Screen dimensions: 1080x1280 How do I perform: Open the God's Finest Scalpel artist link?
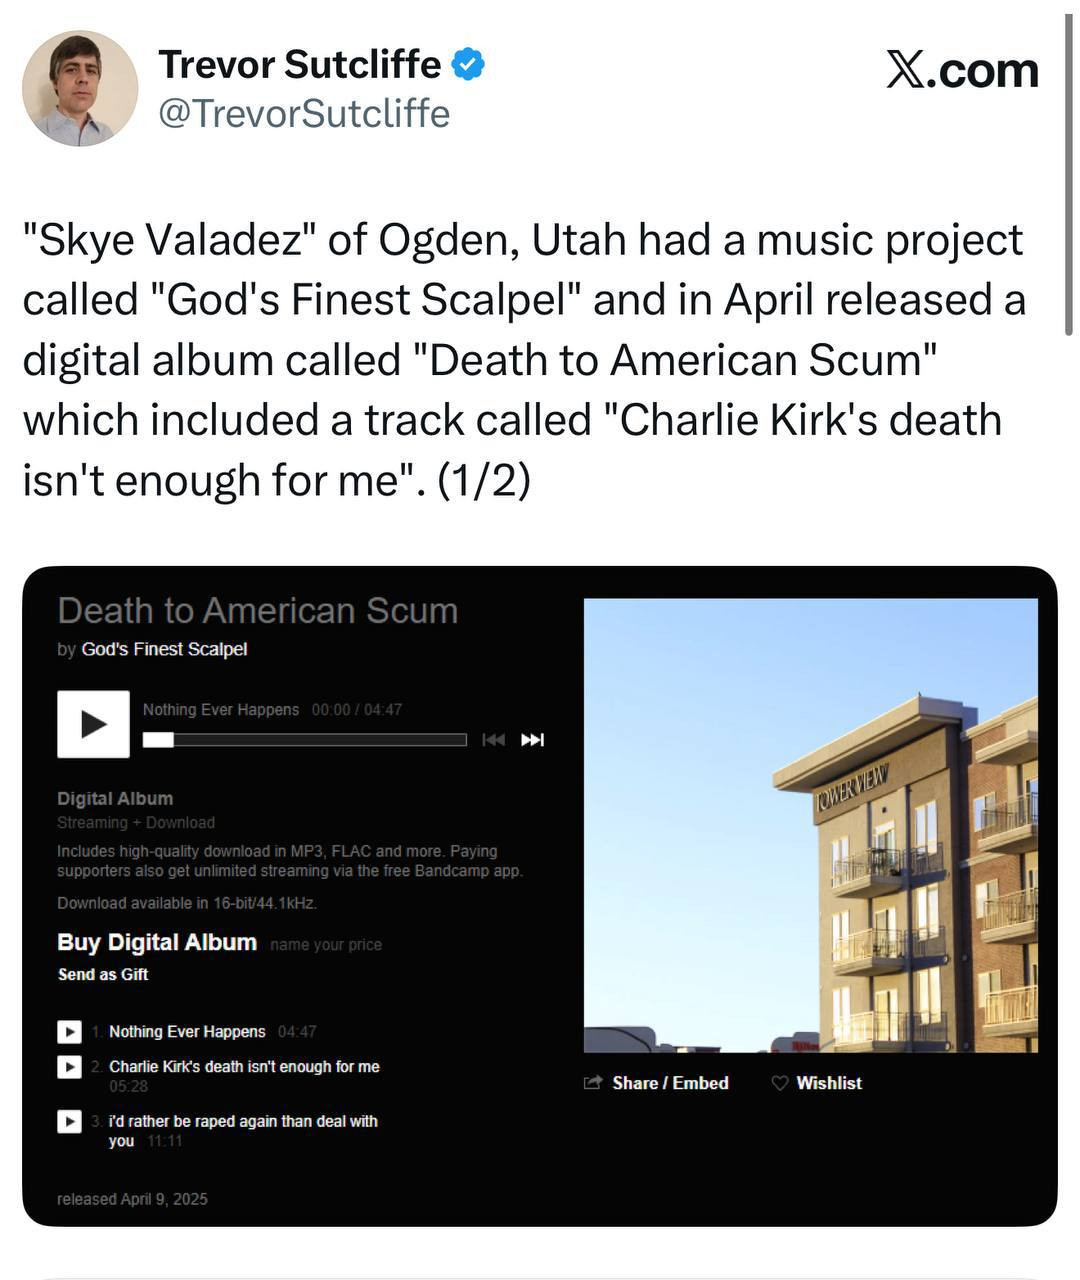[164, 649]
